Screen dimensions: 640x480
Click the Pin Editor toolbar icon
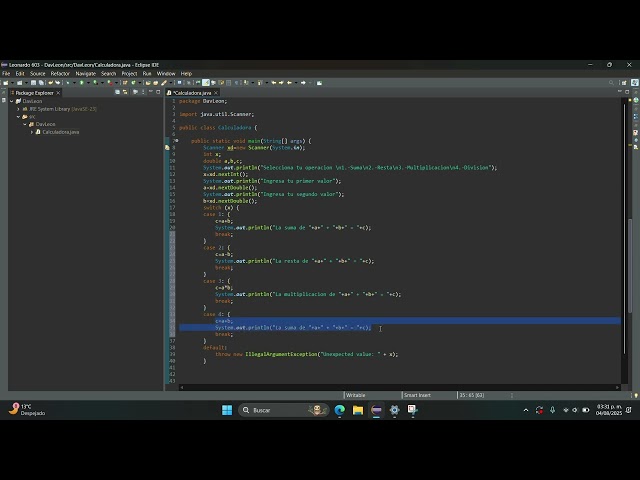pyautogui.click(x=319, y=83)
